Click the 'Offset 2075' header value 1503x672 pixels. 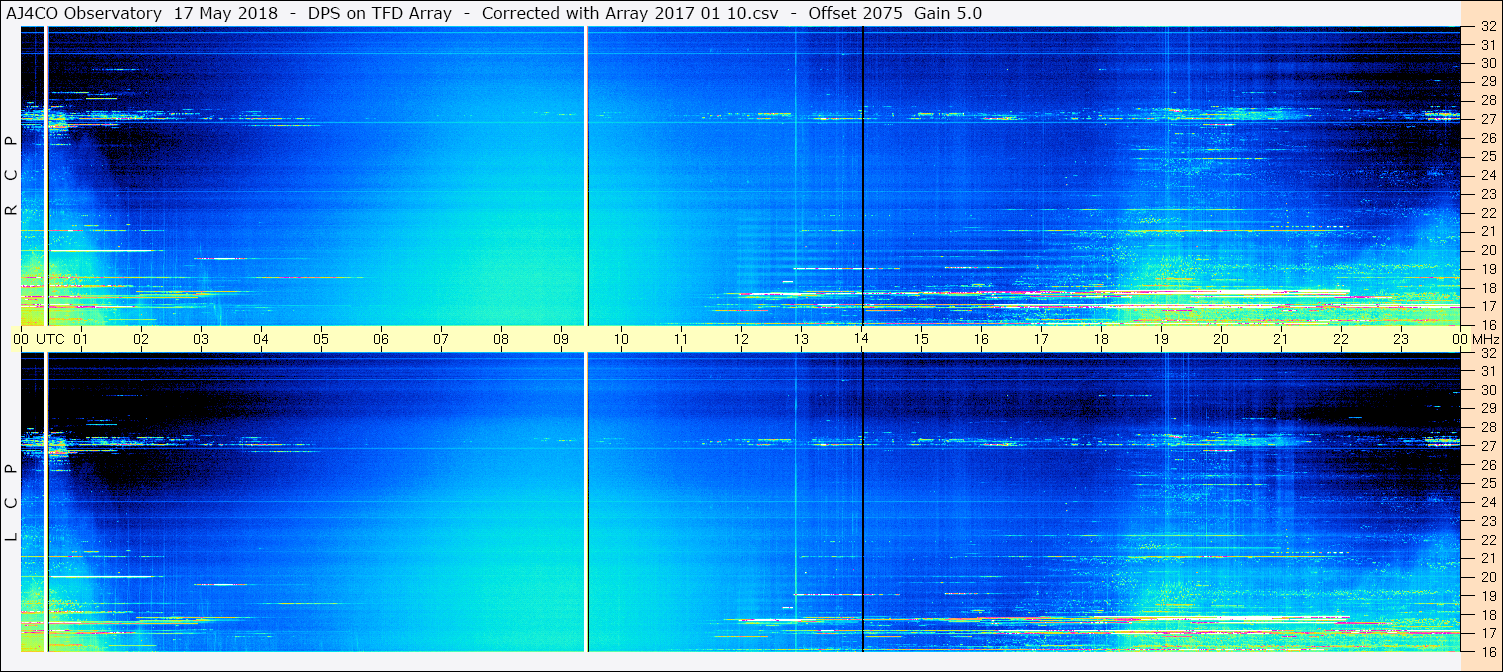tap(857, 13)
